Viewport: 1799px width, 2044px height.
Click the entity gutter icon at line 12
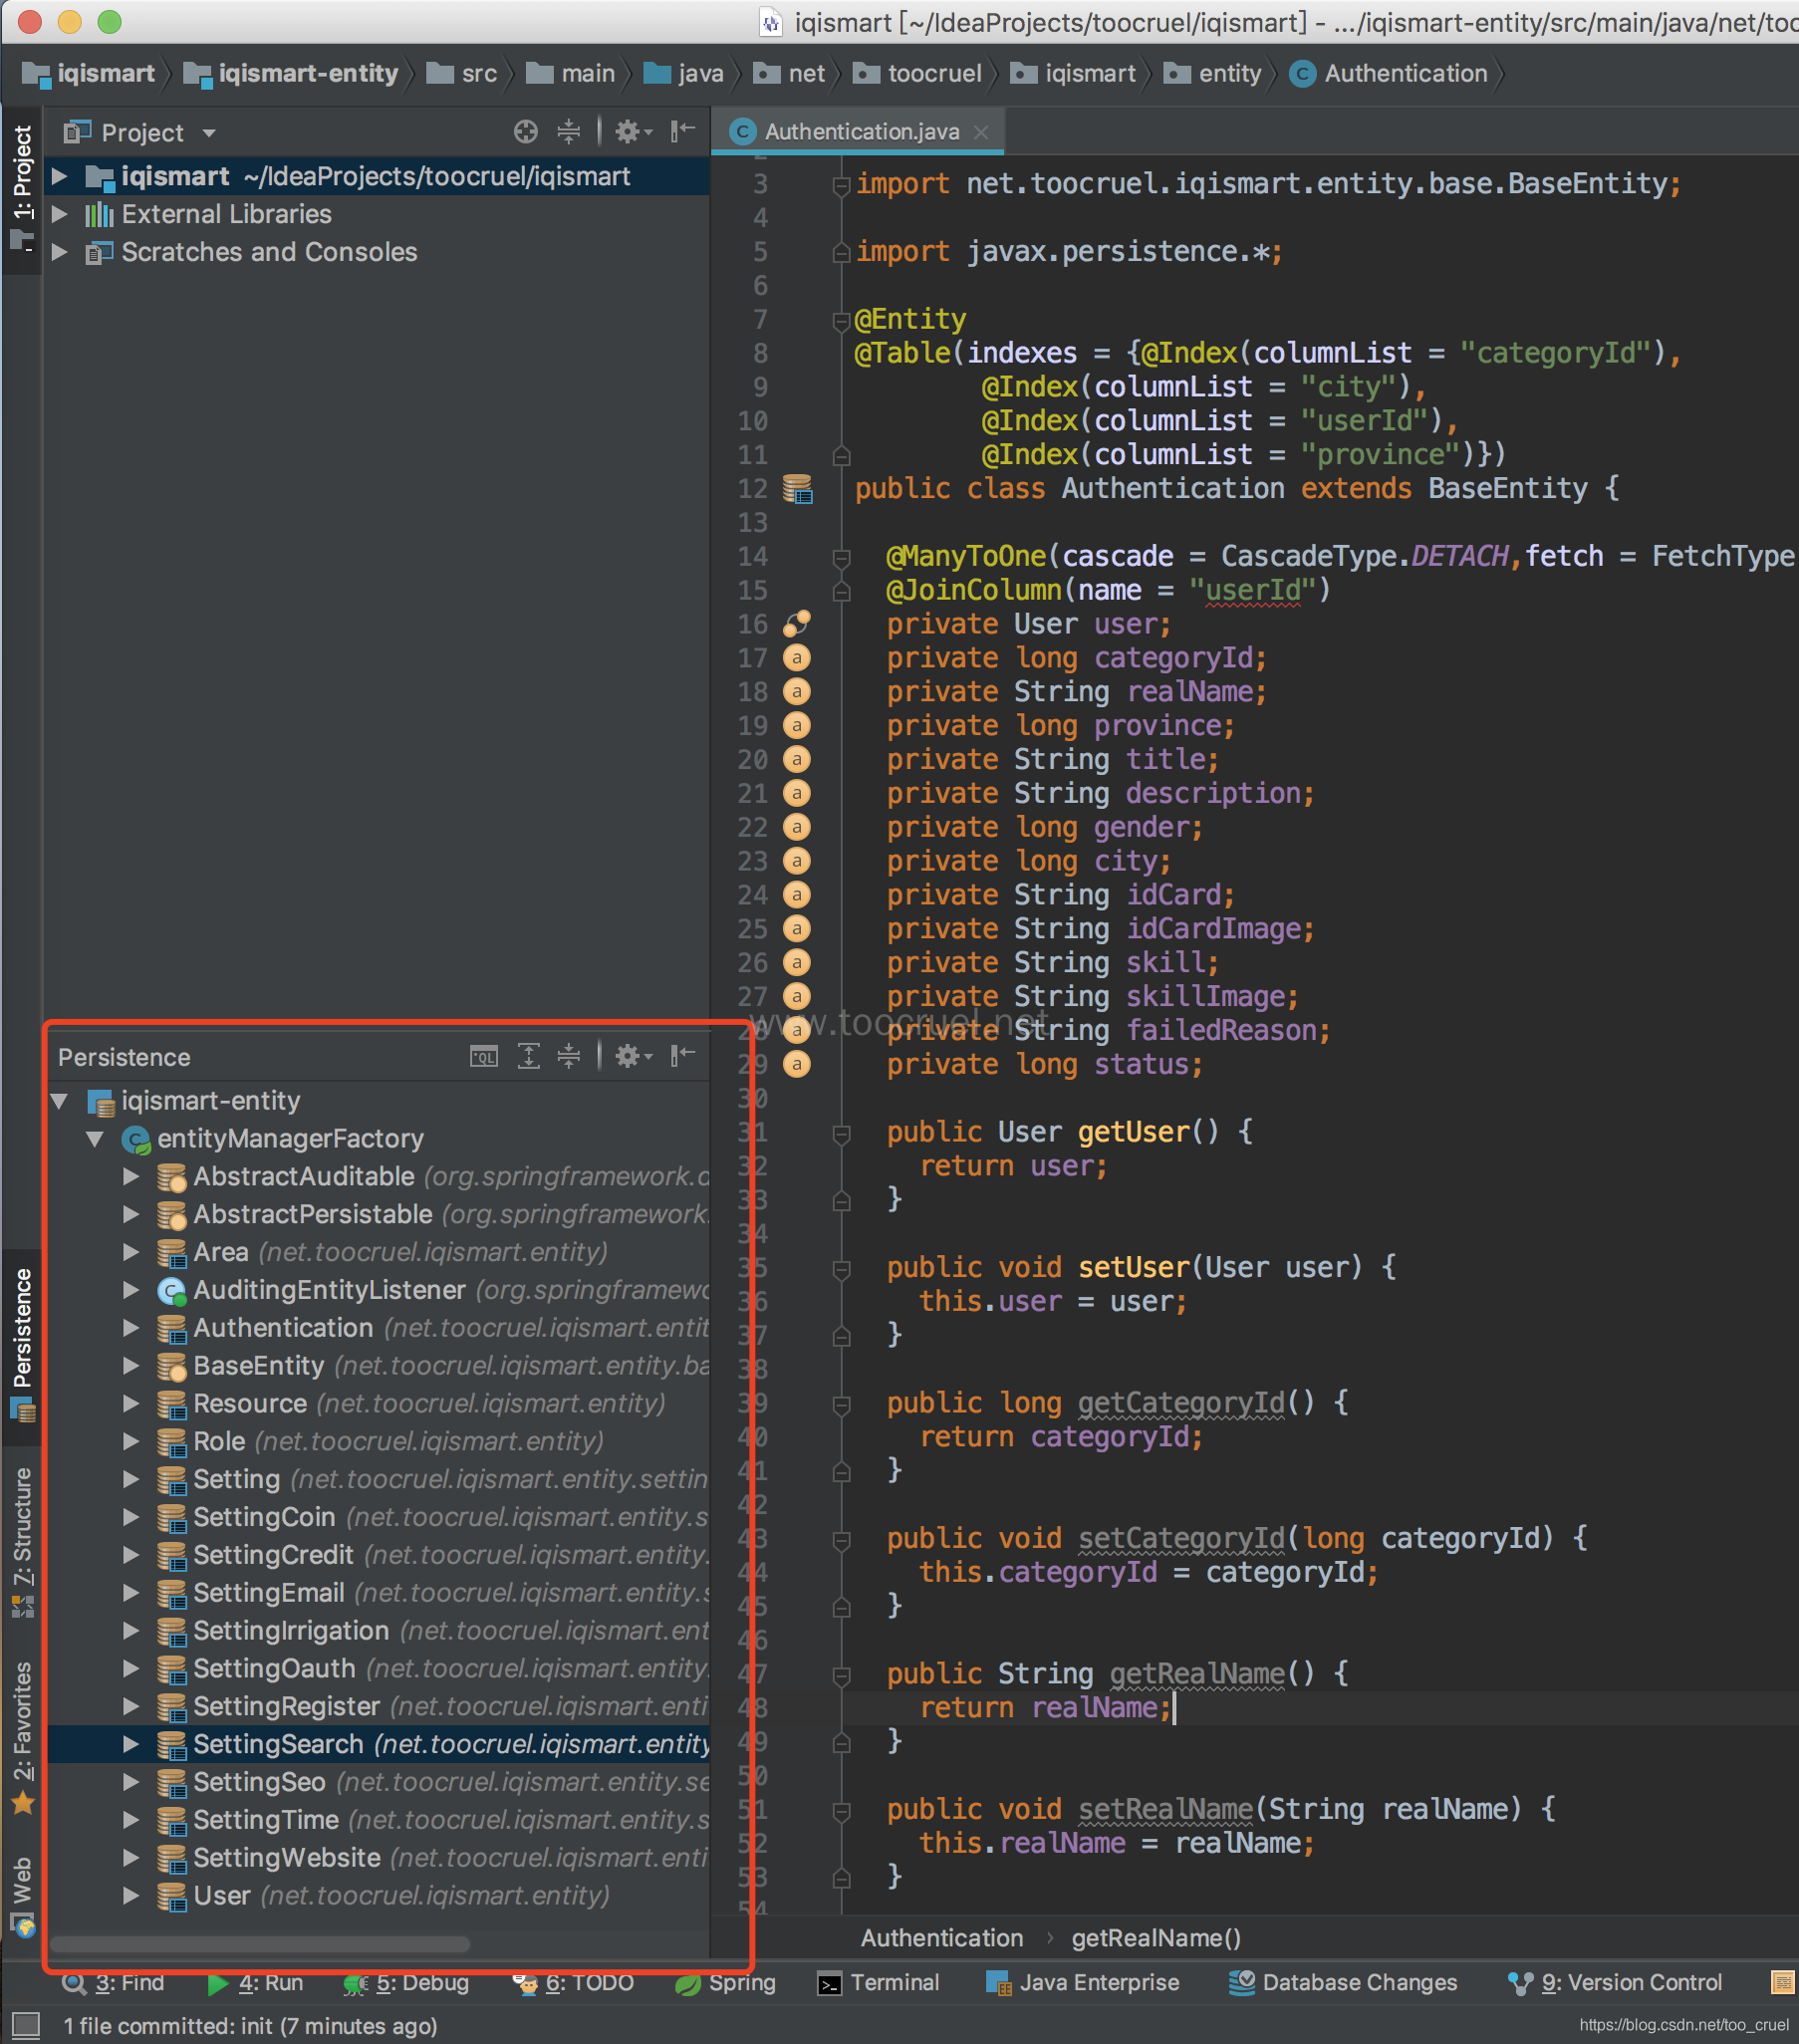tap(797, 489)
